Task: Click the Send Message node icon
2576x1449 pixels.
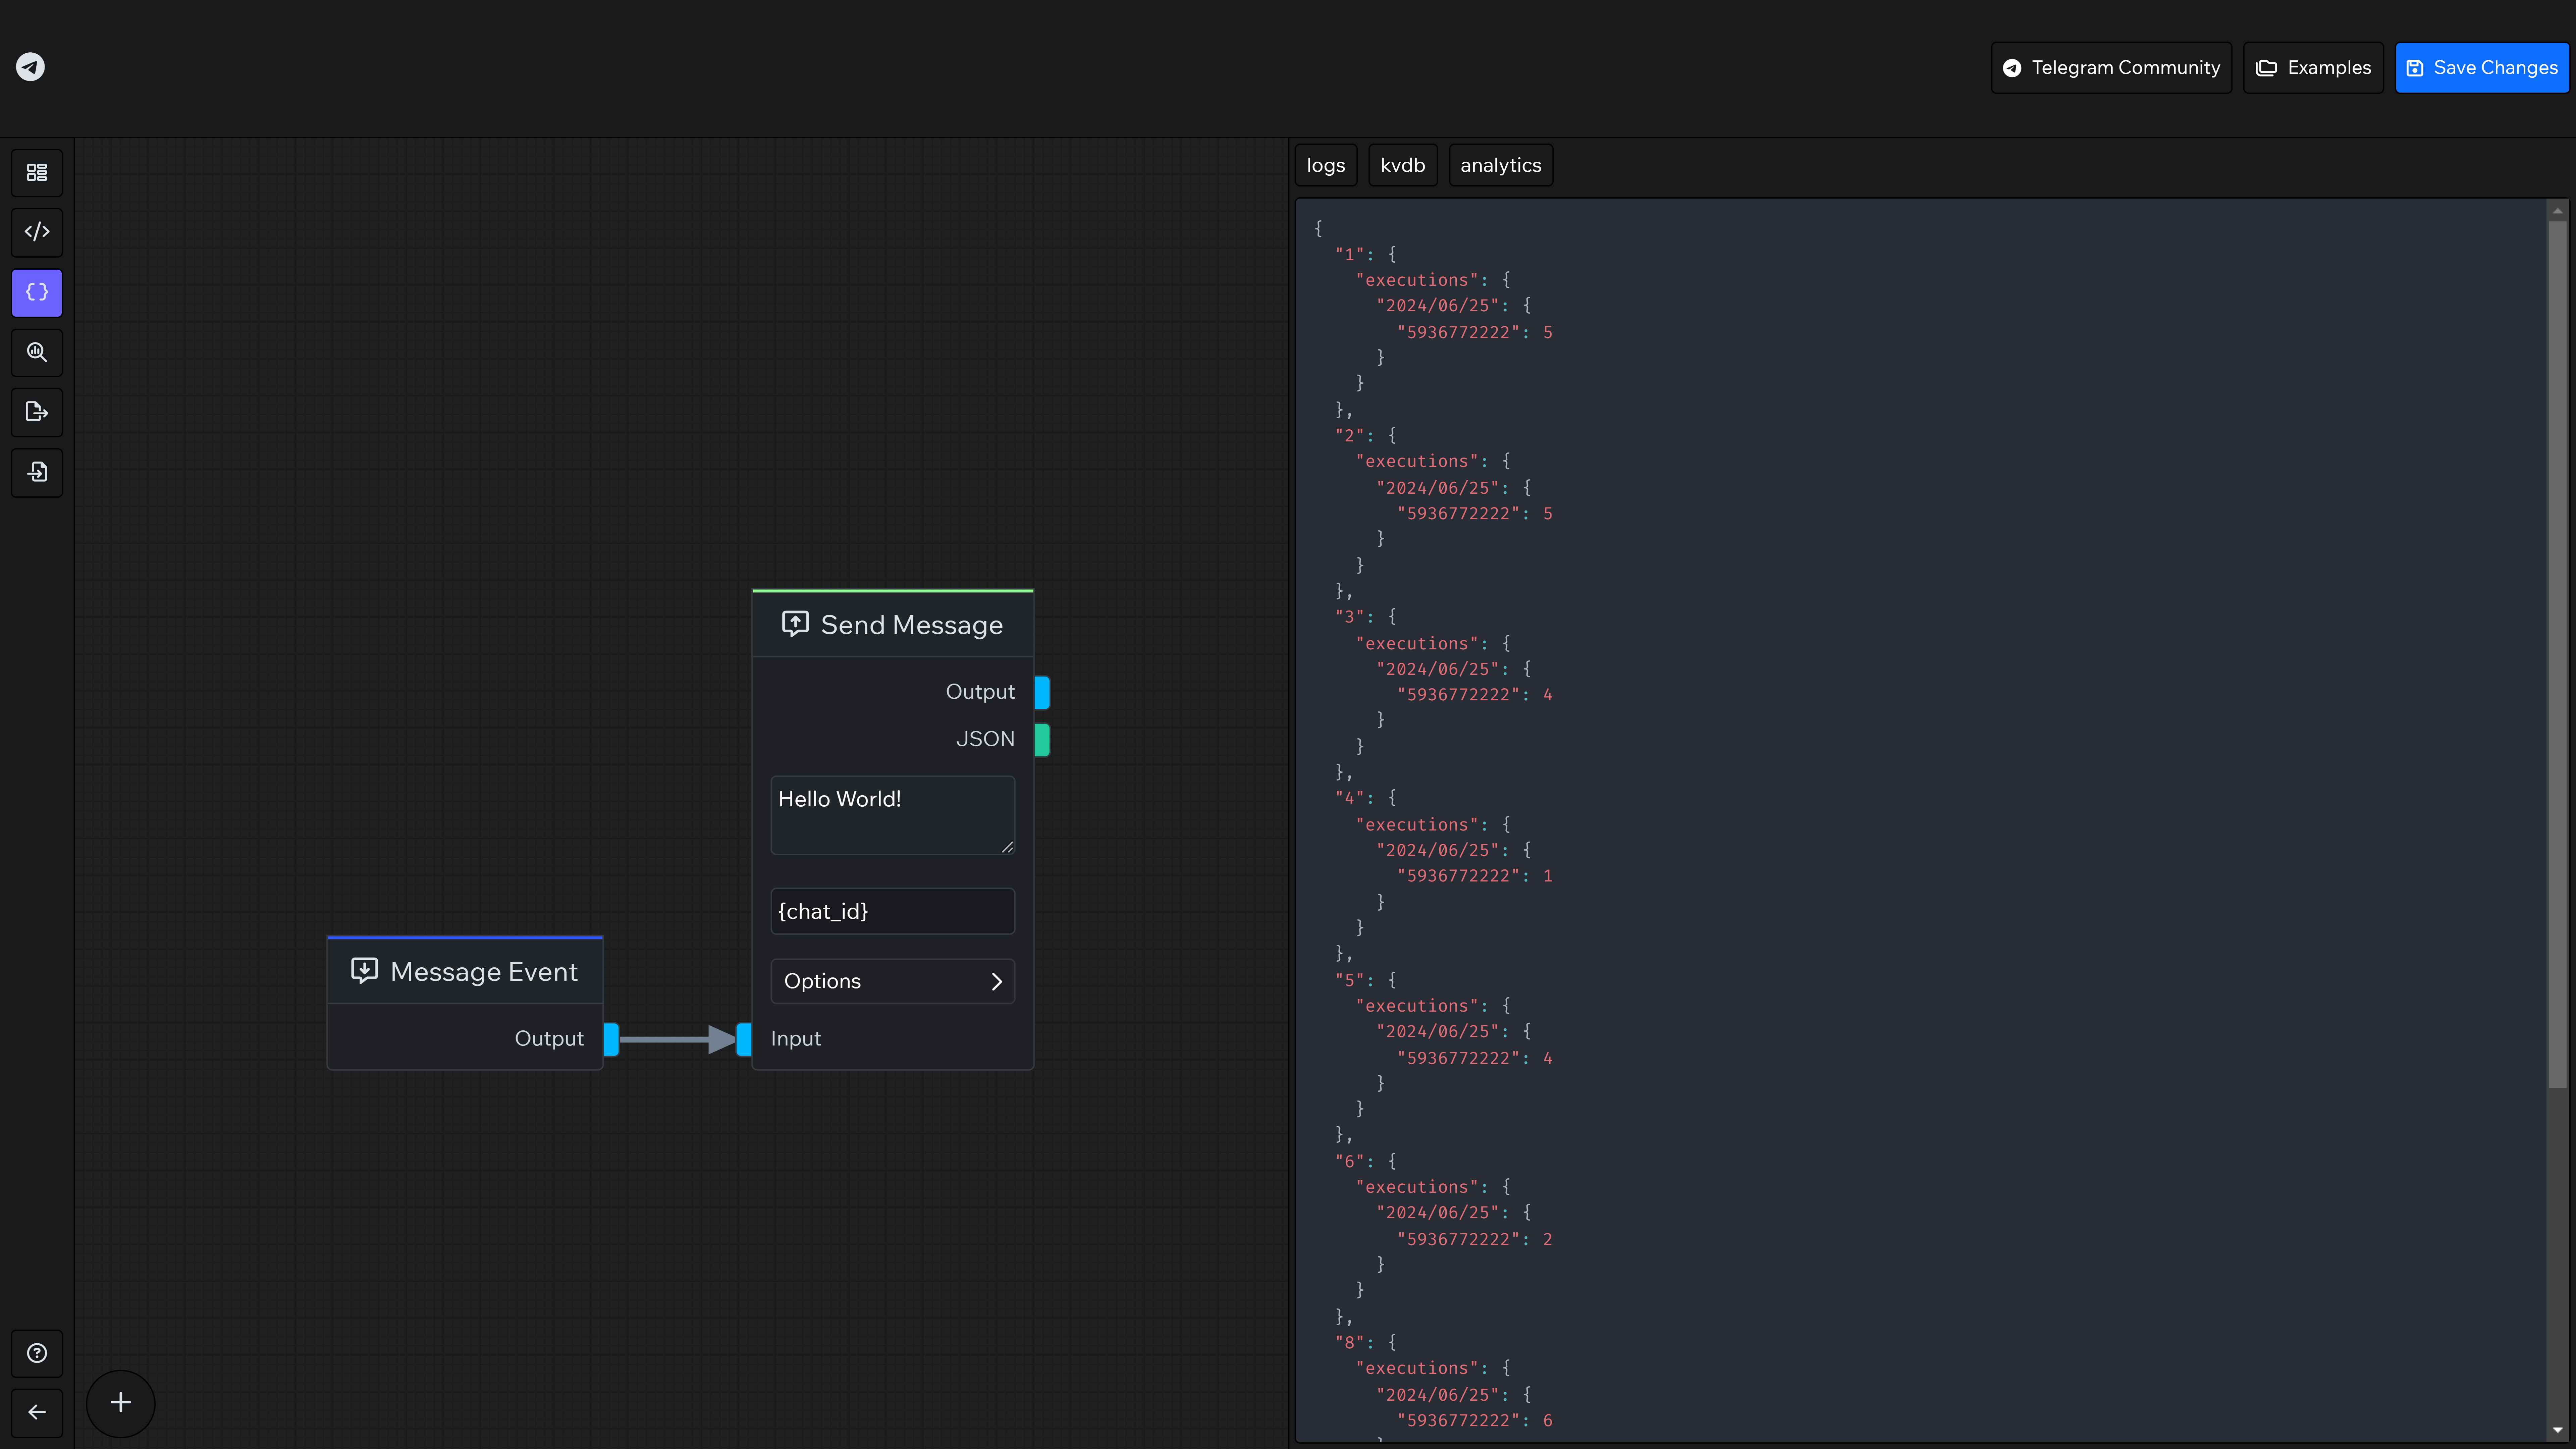Action: click(x=795, y=624)
